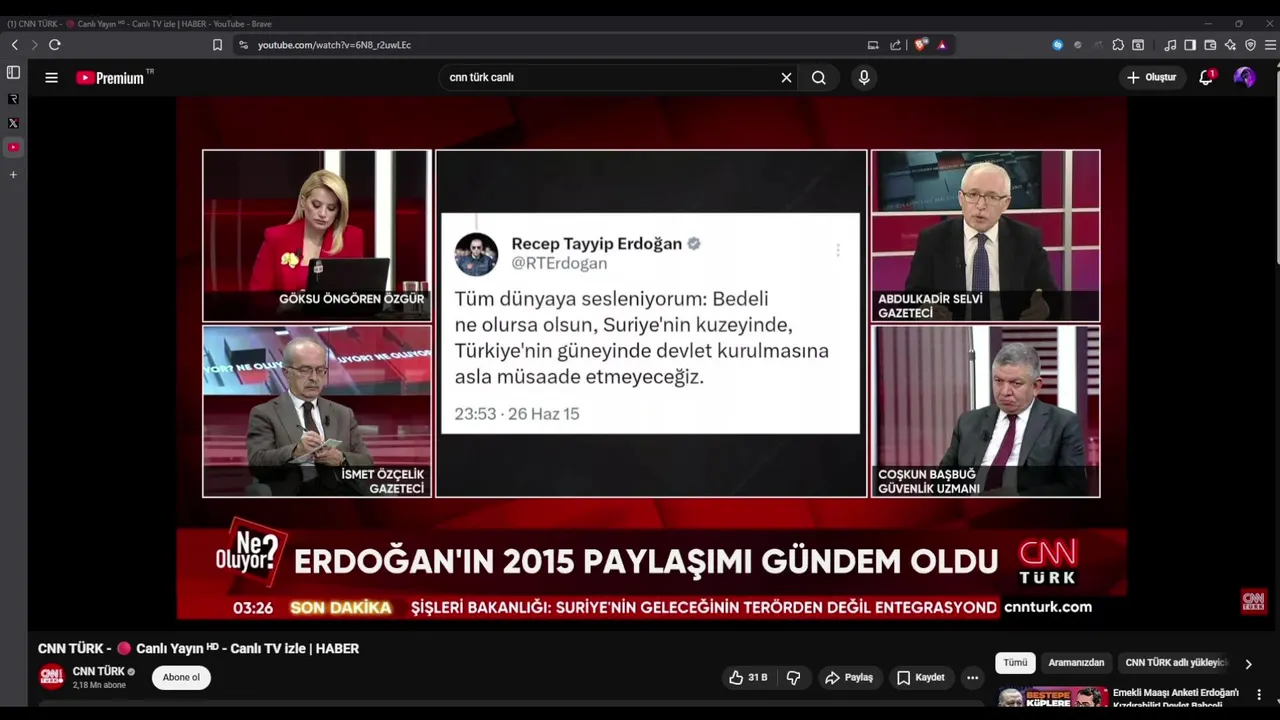Install app icon in address bar
1280x720 pixels.
click(873, 45)
